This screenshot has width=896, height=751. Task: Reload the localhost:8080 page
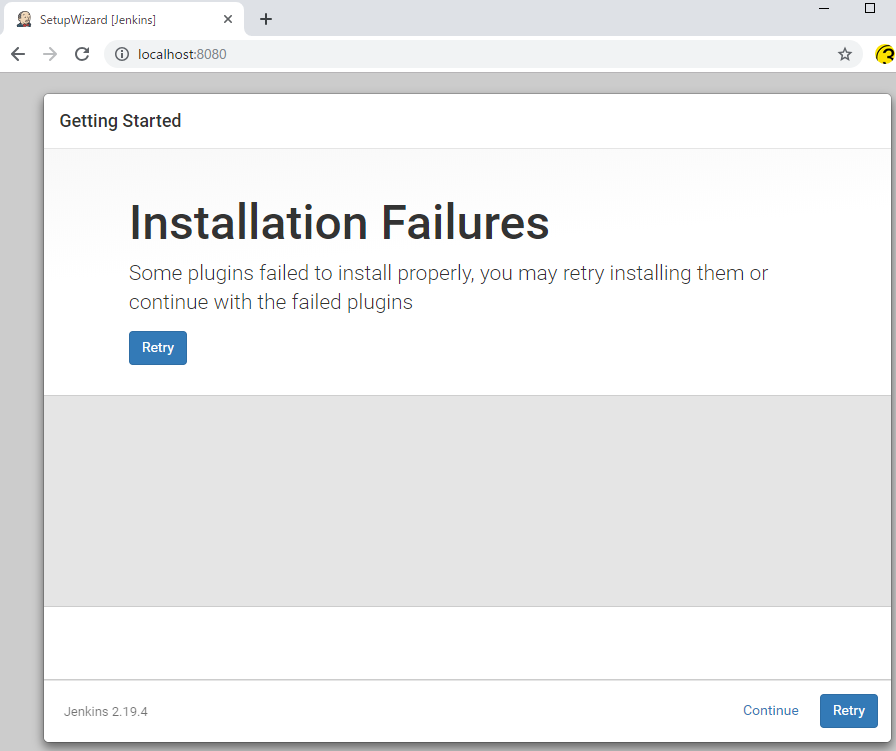82,54
